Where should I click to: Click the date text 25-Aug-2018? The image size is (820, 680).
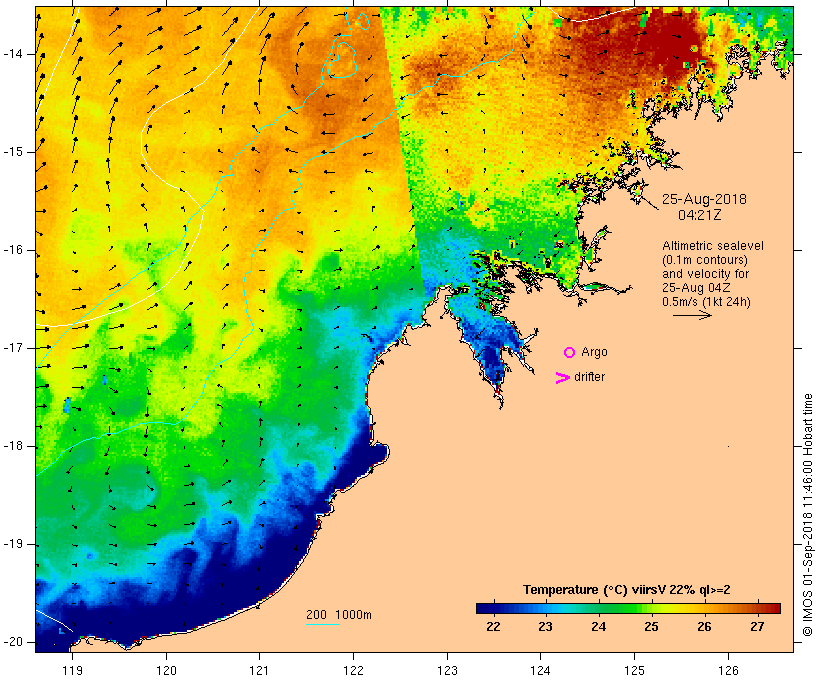704,199
